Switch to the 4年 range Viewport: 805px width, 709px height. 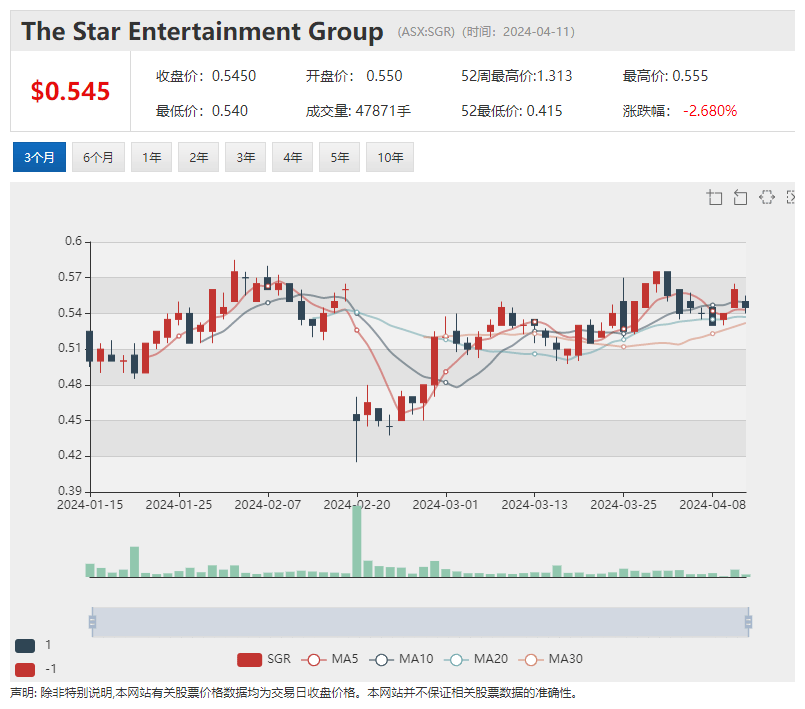click(x=292, y=157)
